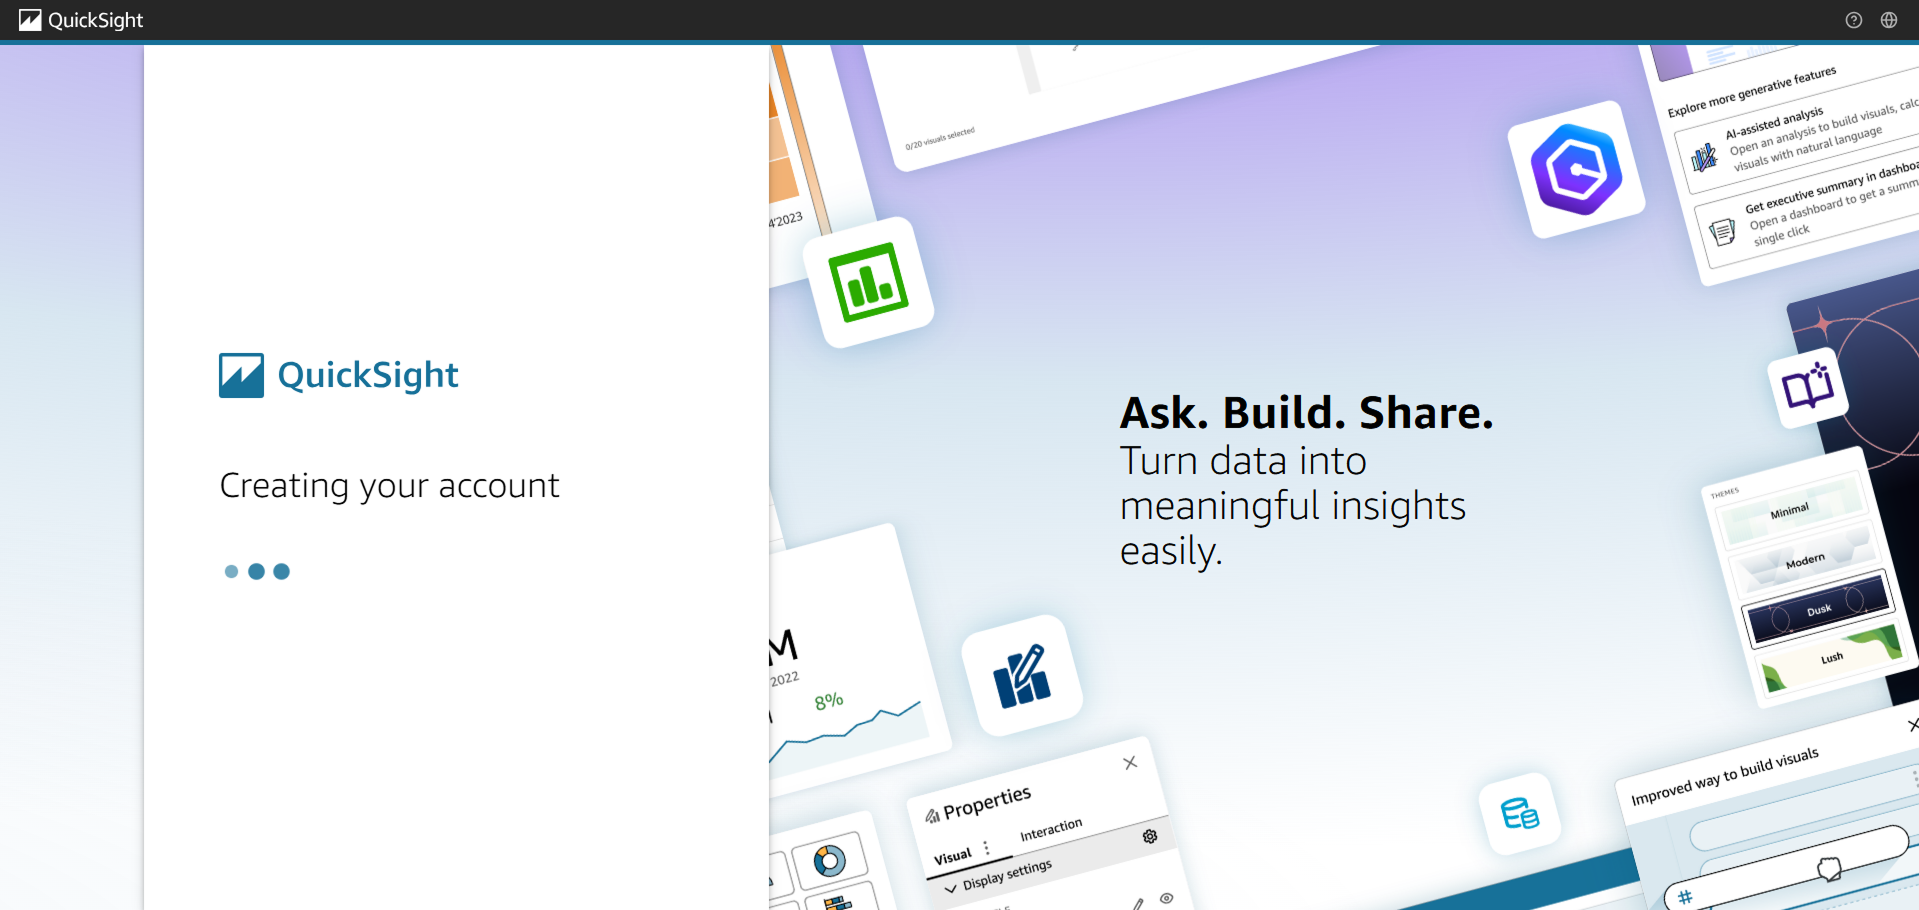Open the three-dot menu beside Visual tab

coord(986,848)
